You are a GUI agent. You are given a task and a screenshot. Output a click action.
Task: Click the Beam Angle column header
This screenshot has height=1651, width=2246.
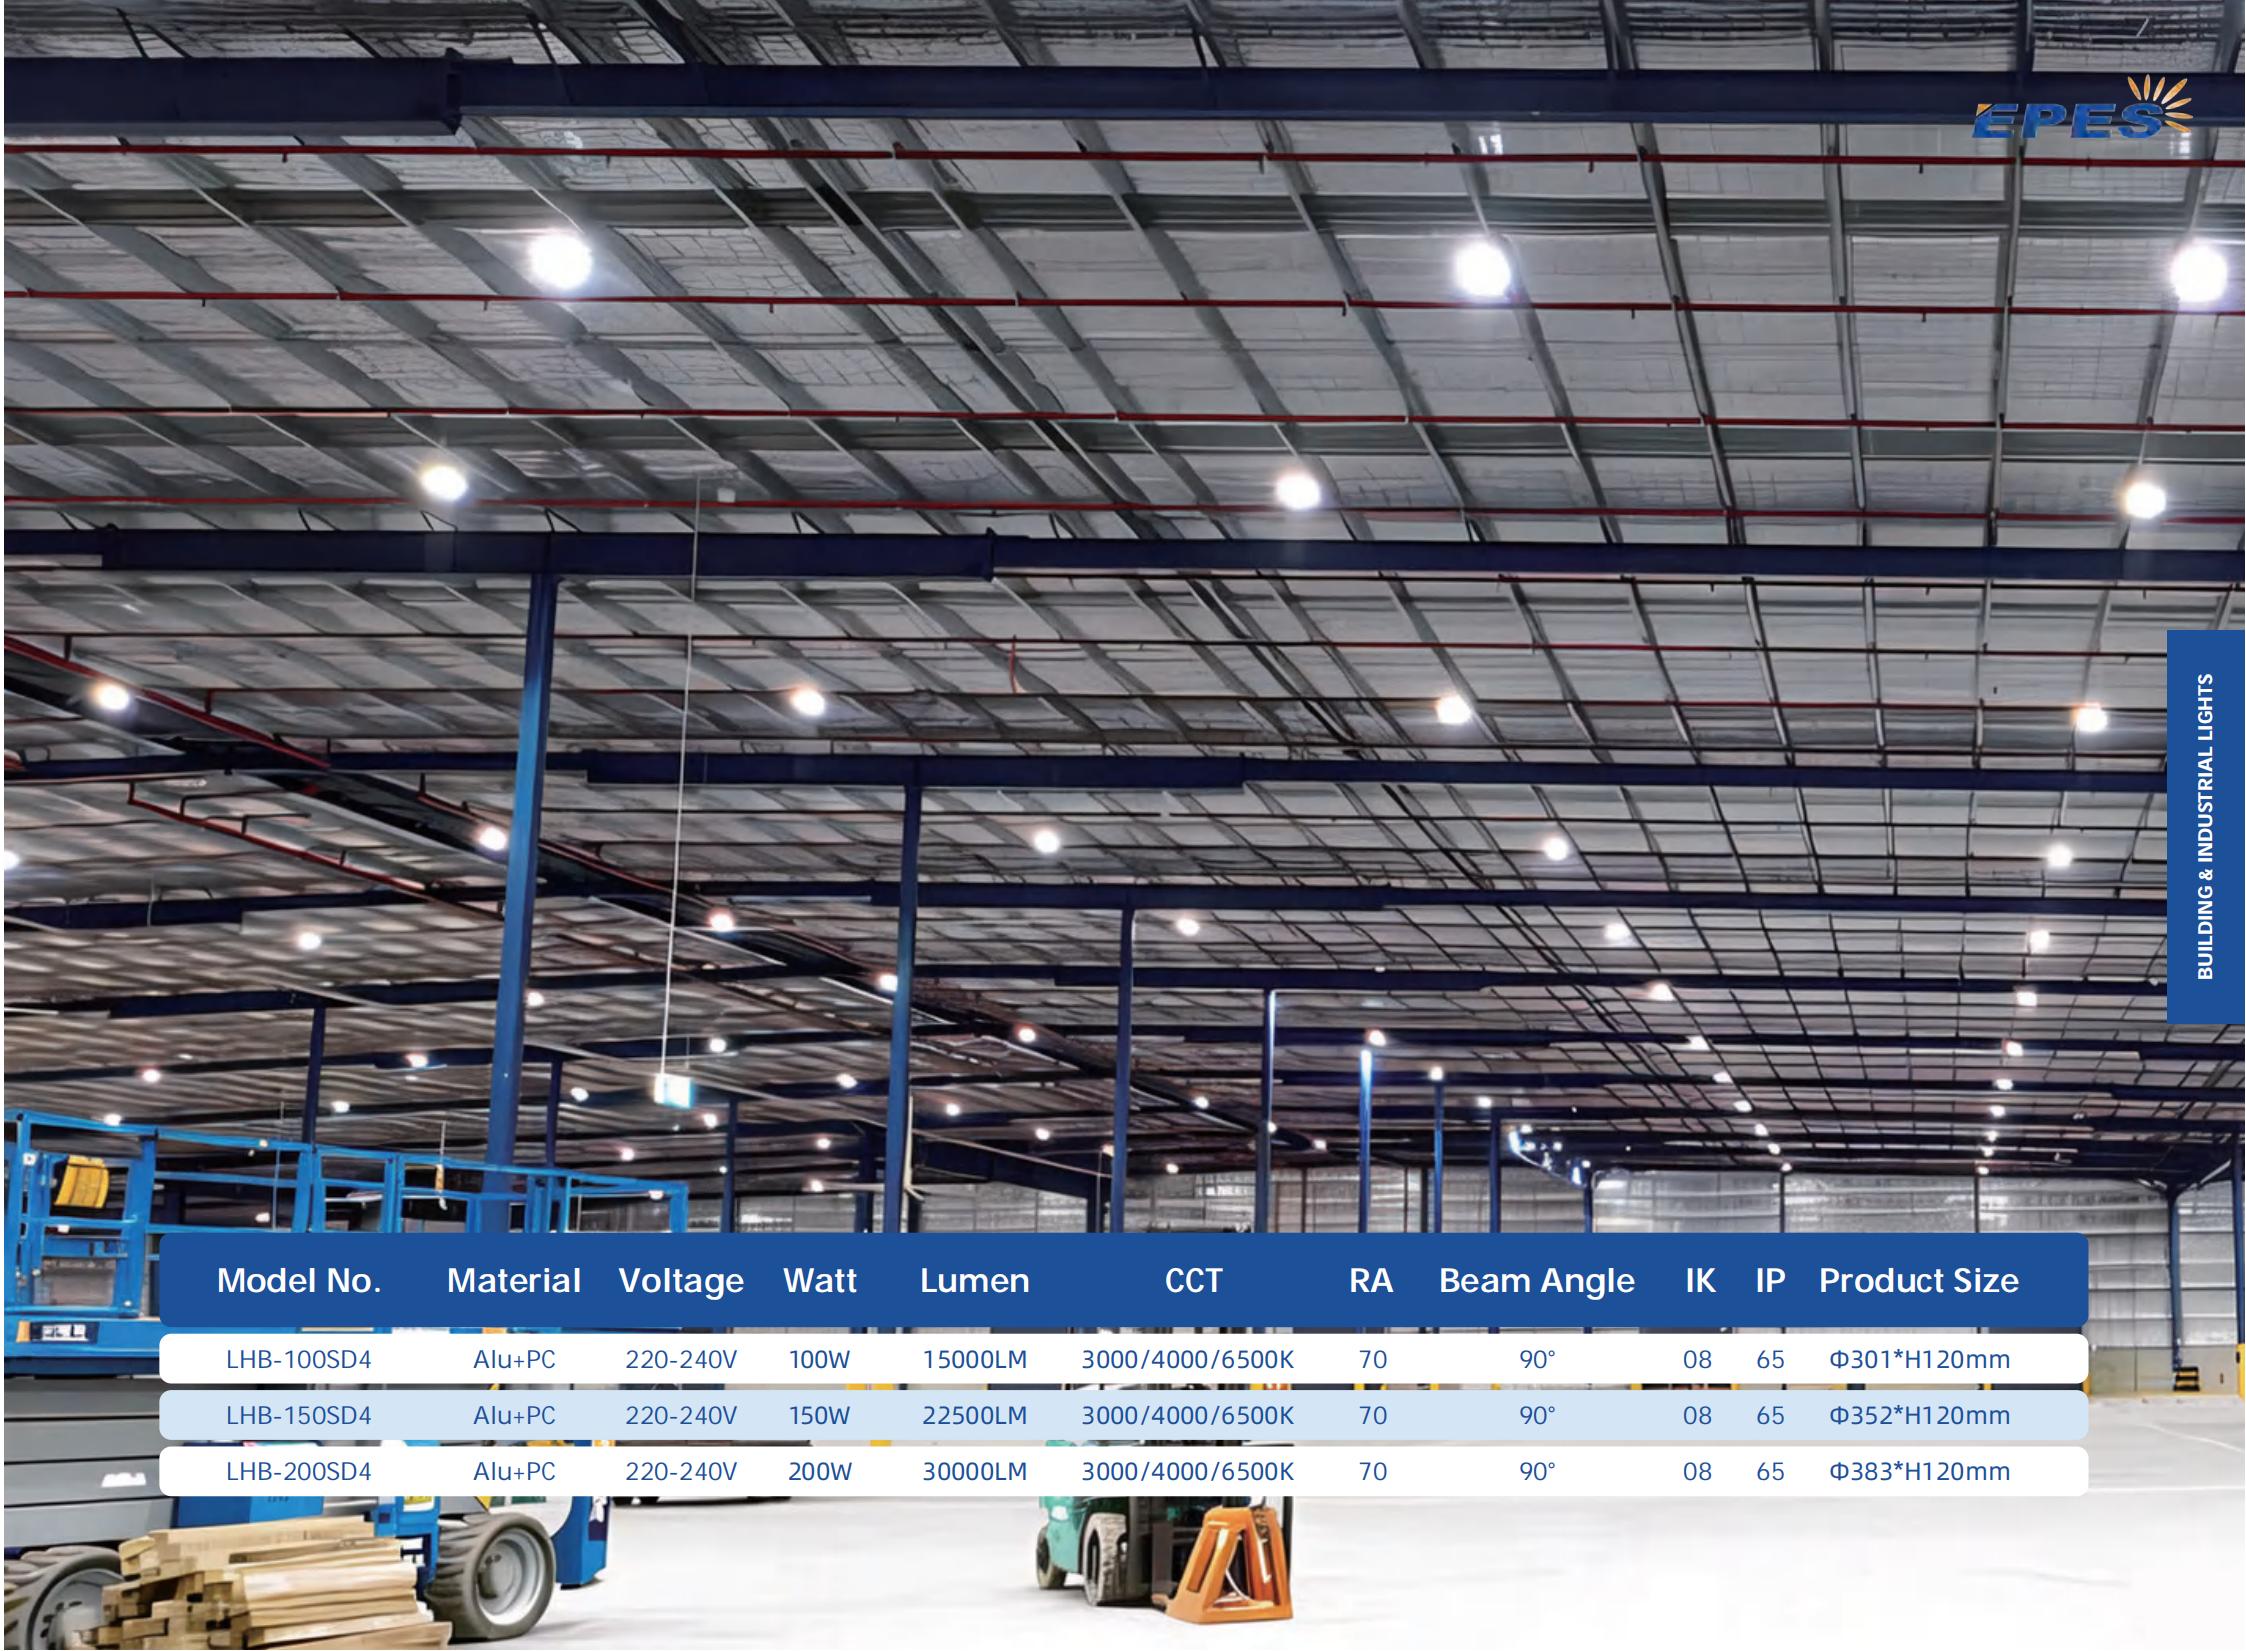[1537, 1281]
